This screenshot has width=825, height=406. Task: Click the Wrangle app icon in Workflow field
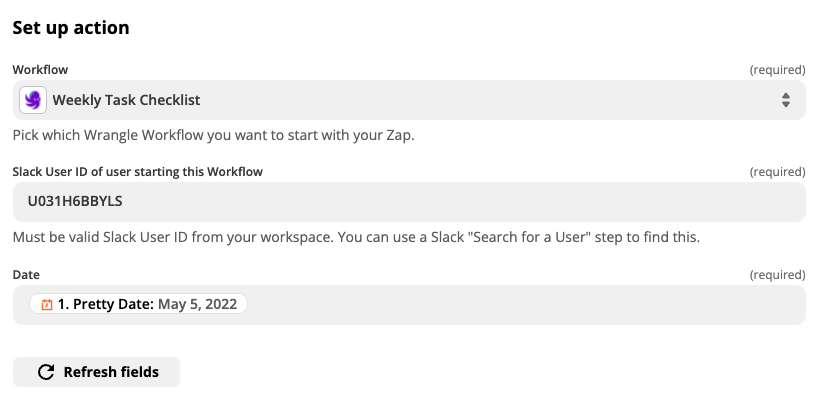click(x=33, y=100)
